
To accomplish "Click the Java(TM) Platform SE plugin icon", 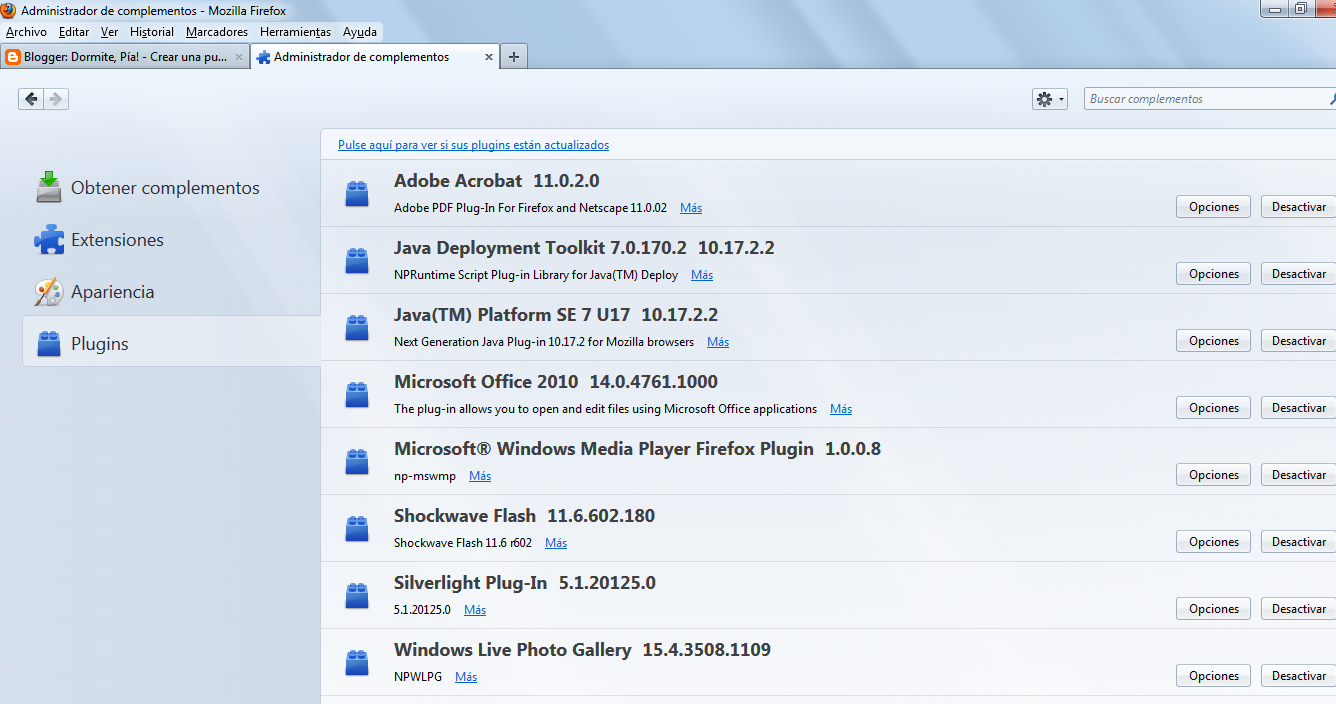I will click(x=357, y=327).
